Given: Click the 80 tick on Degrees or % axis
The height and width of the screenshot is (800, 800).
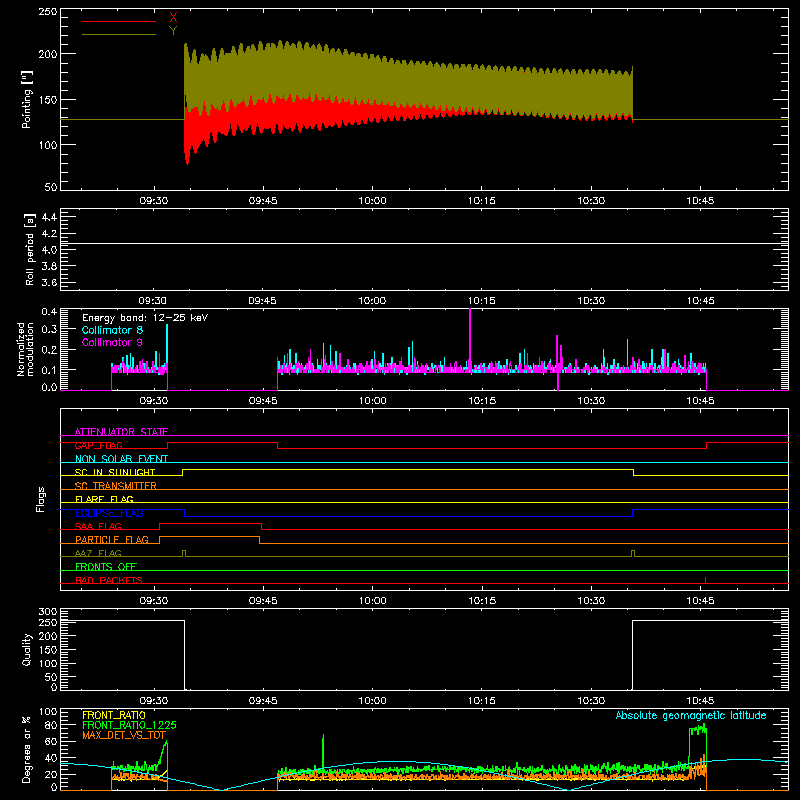Looking at the screenshot, I should coord(51,724).
